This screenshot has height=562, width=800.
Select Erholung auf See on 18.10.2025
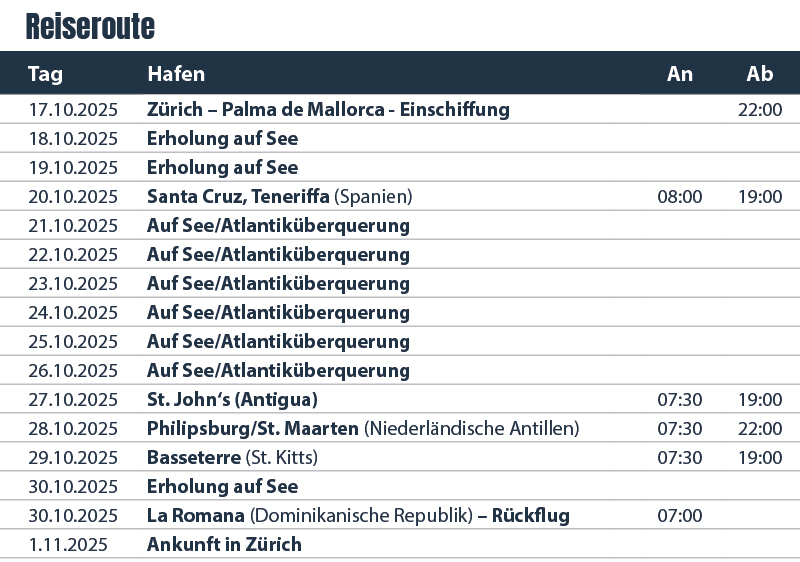(222, 139)
